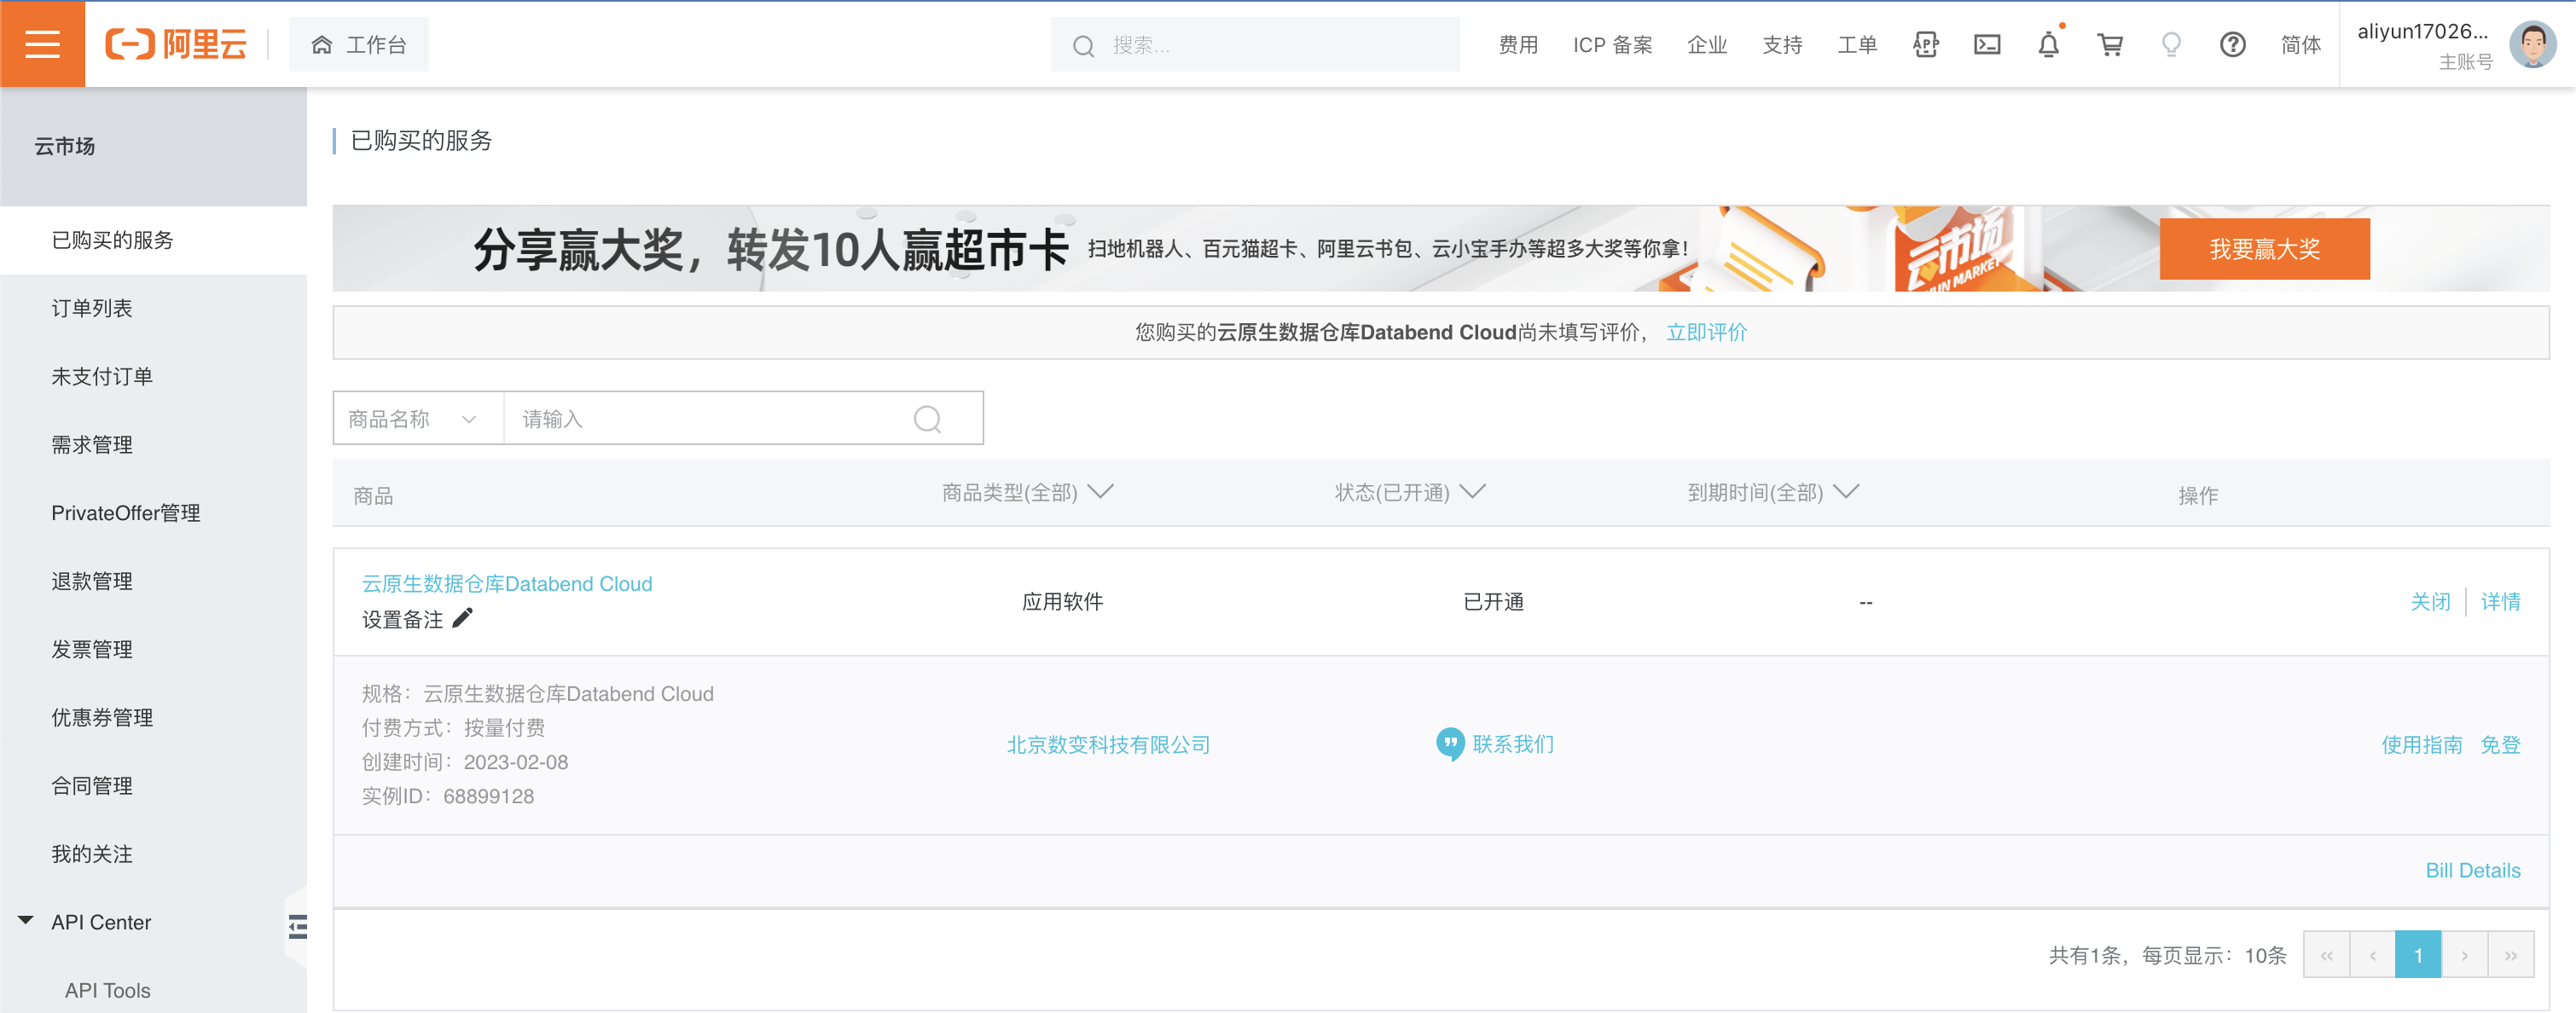This screenshot has width=2576, height=1013.
Task: Click the lightbulb suggestions icon
Action: click(x=2171, y=45)
